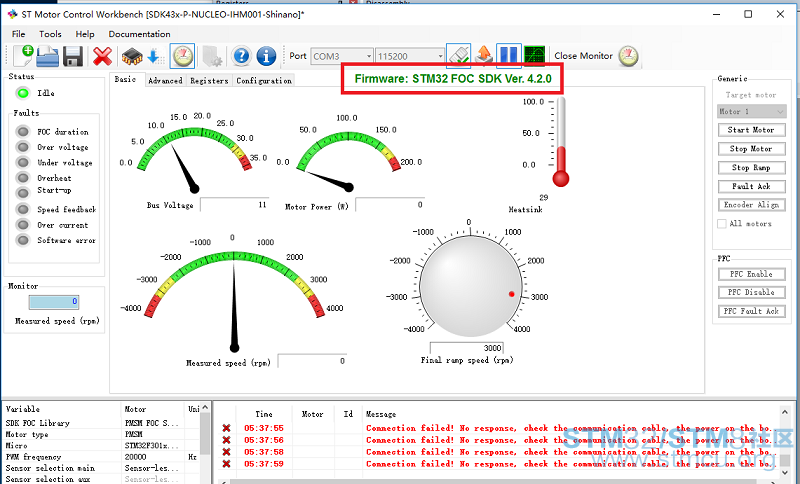Click the Encoder Align button
Image resolution: width=800 pixels, height=484 pixels.
(751, 205)
